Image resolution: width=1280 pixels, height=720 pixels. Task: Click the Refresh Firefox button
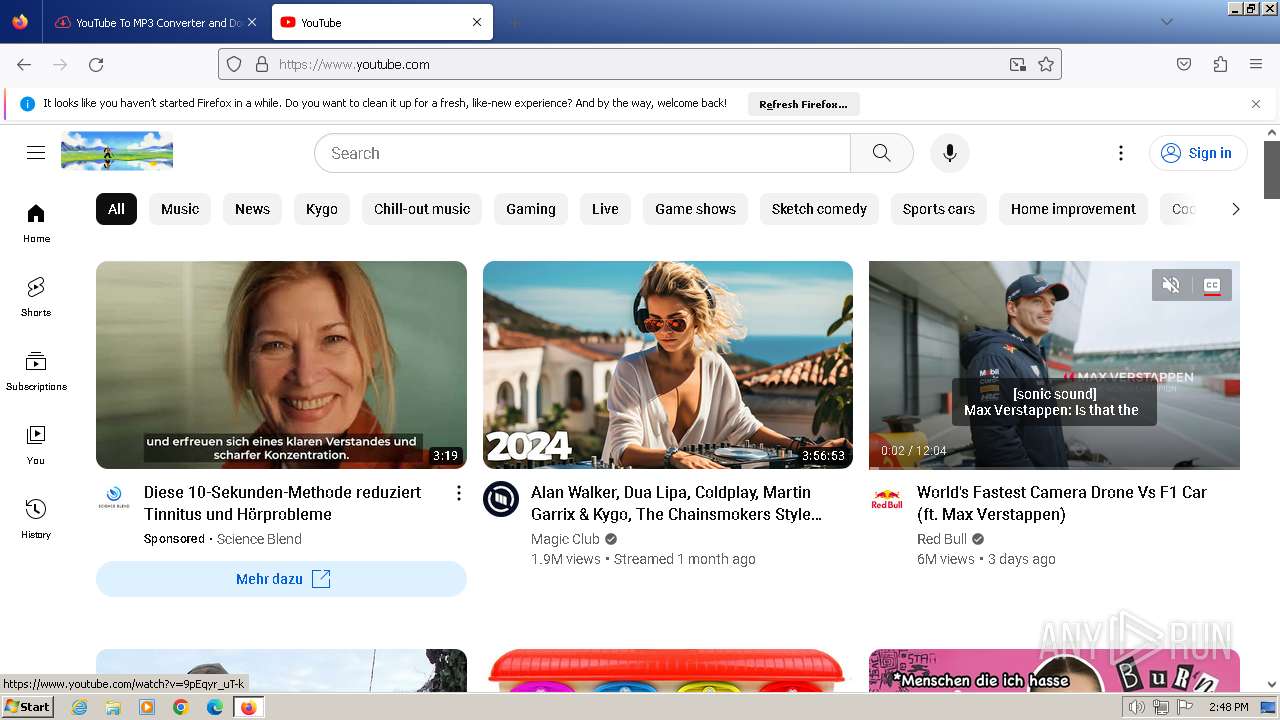click(x=803, y=104)
